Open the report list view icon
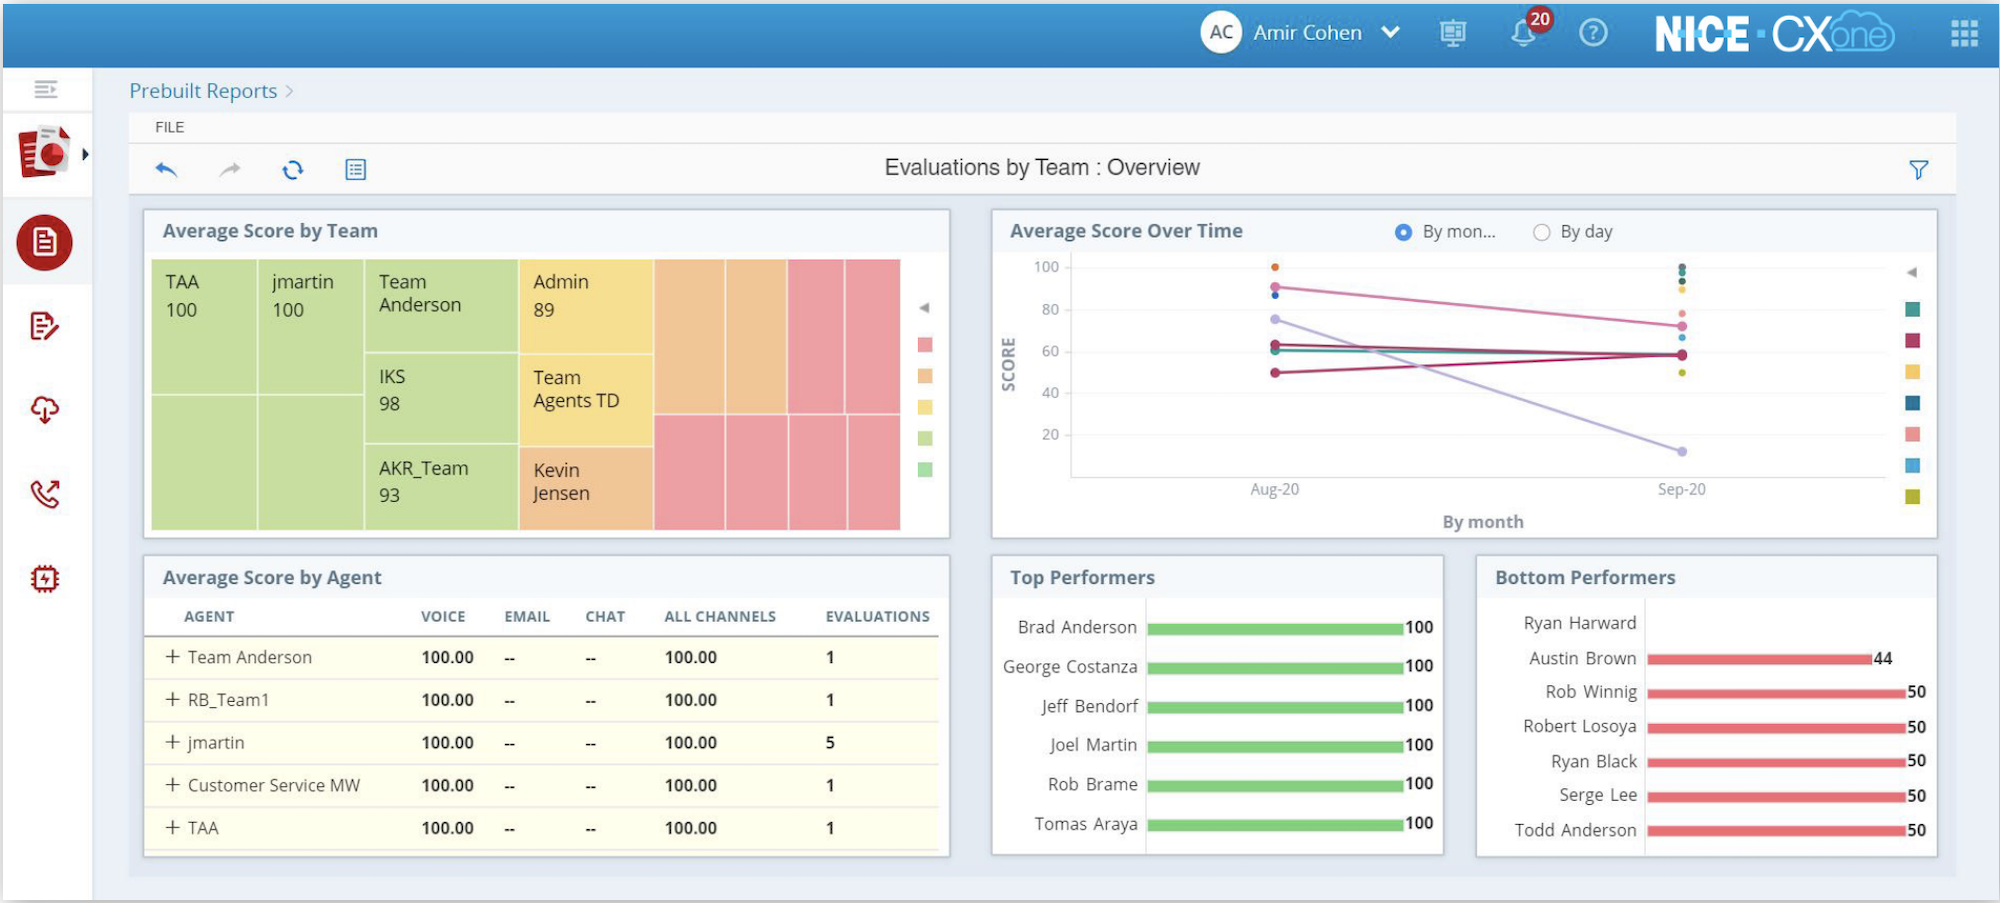Image resolution: width=2000 pixels, height=903 pixels. coord(356,170)
